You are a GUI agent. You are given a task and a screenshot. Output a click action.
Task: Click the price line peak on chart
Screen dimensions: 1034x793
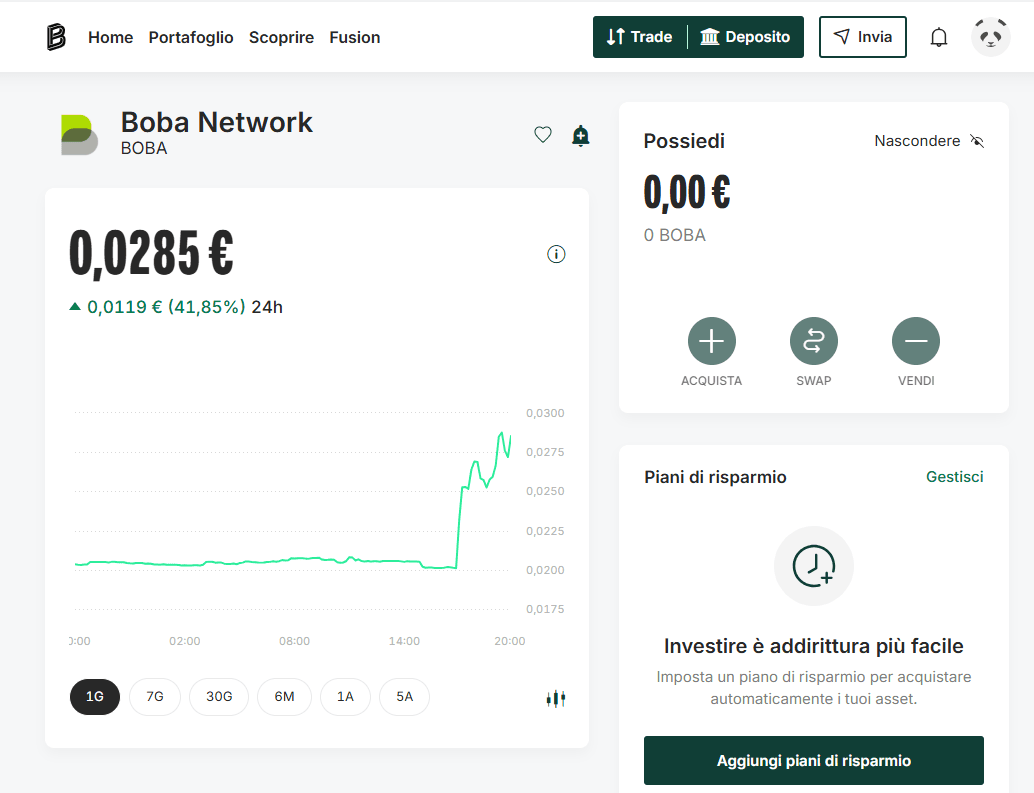click(x=502, y=434)
